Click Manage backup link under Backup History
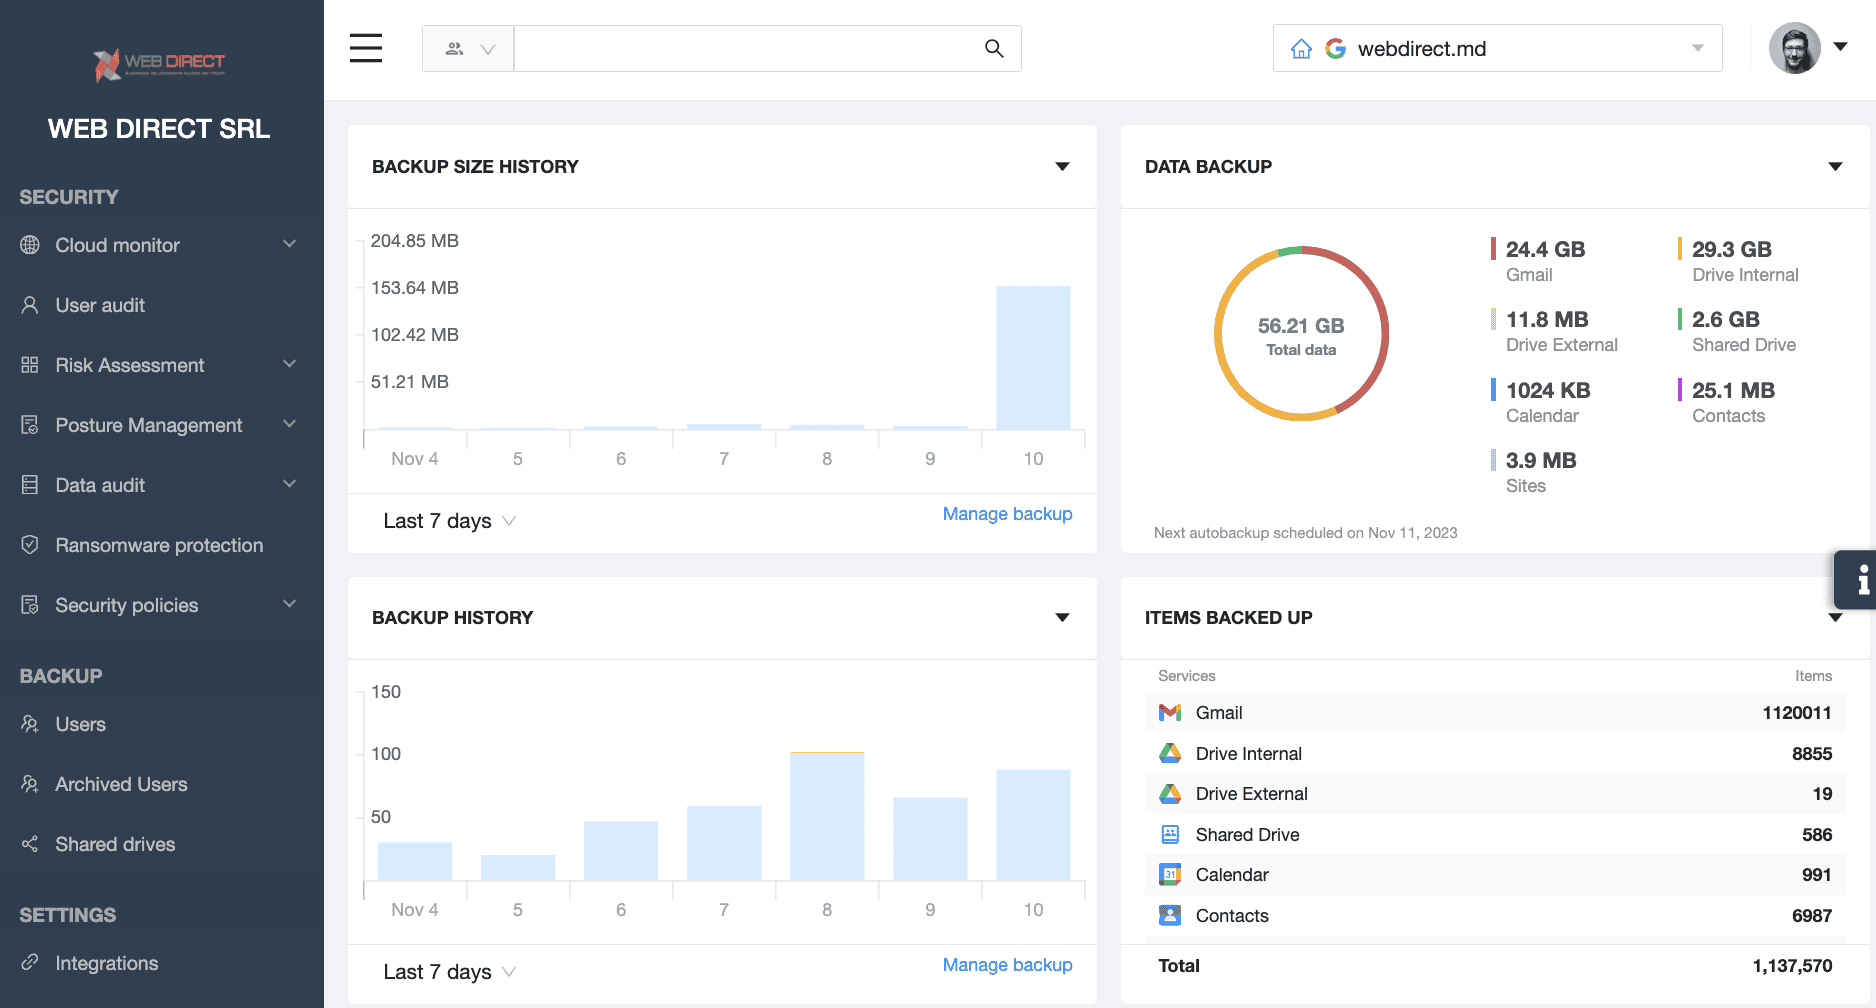The height and width of the screenshot is (1008, 1876). (1007, 965)
